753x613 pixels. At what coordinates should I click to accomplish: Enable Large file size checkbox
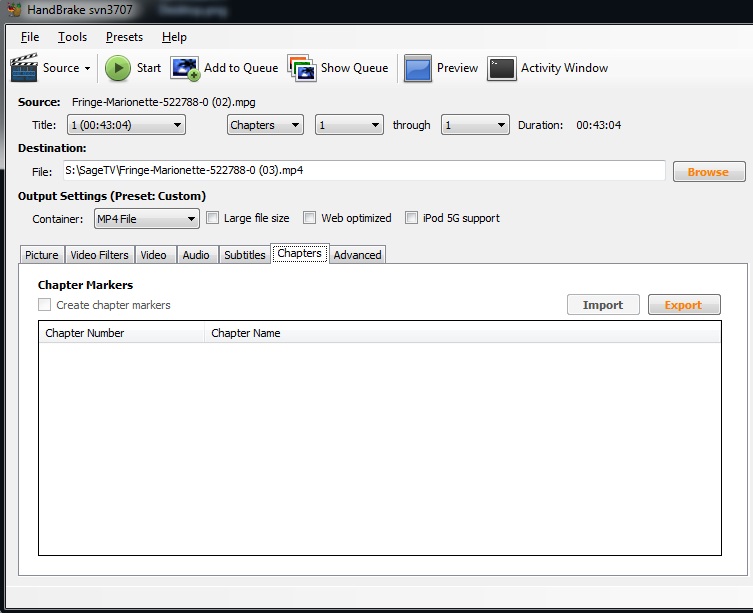[212, 218]
